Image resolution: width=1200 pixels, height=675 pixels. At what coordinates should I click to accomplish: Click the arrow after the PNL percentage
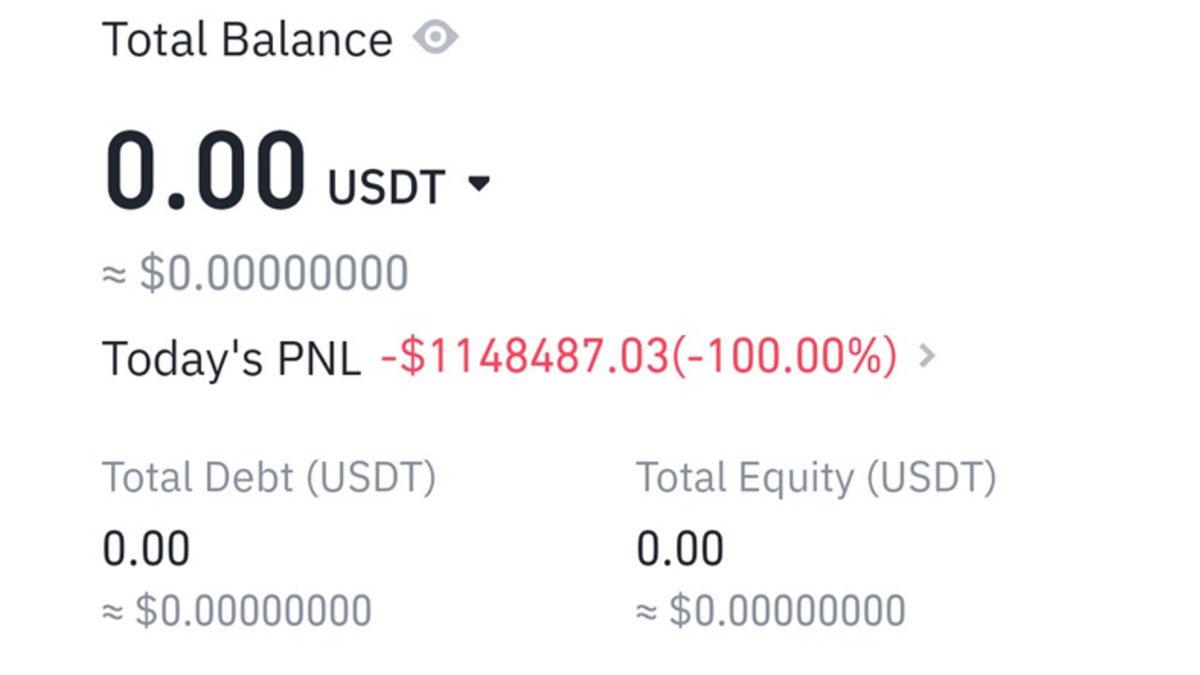925,357
